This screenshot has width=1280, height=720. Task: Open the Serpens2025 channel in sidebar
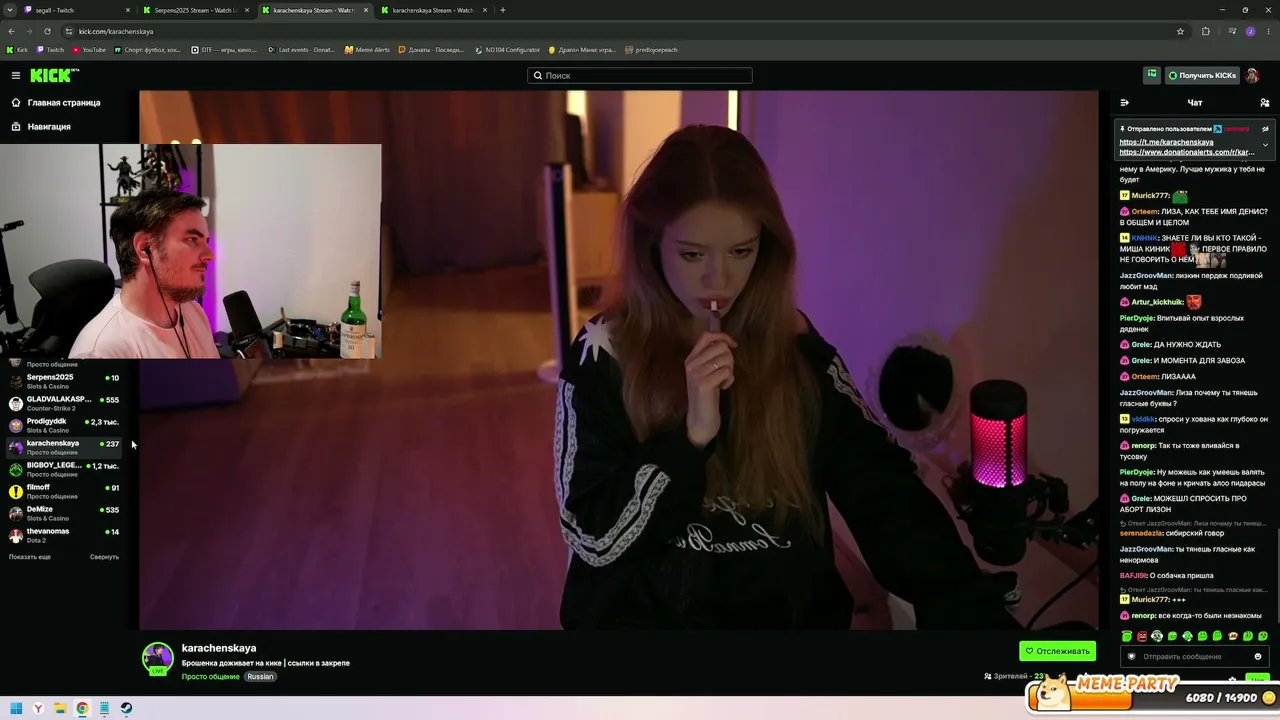coord(64,381)
